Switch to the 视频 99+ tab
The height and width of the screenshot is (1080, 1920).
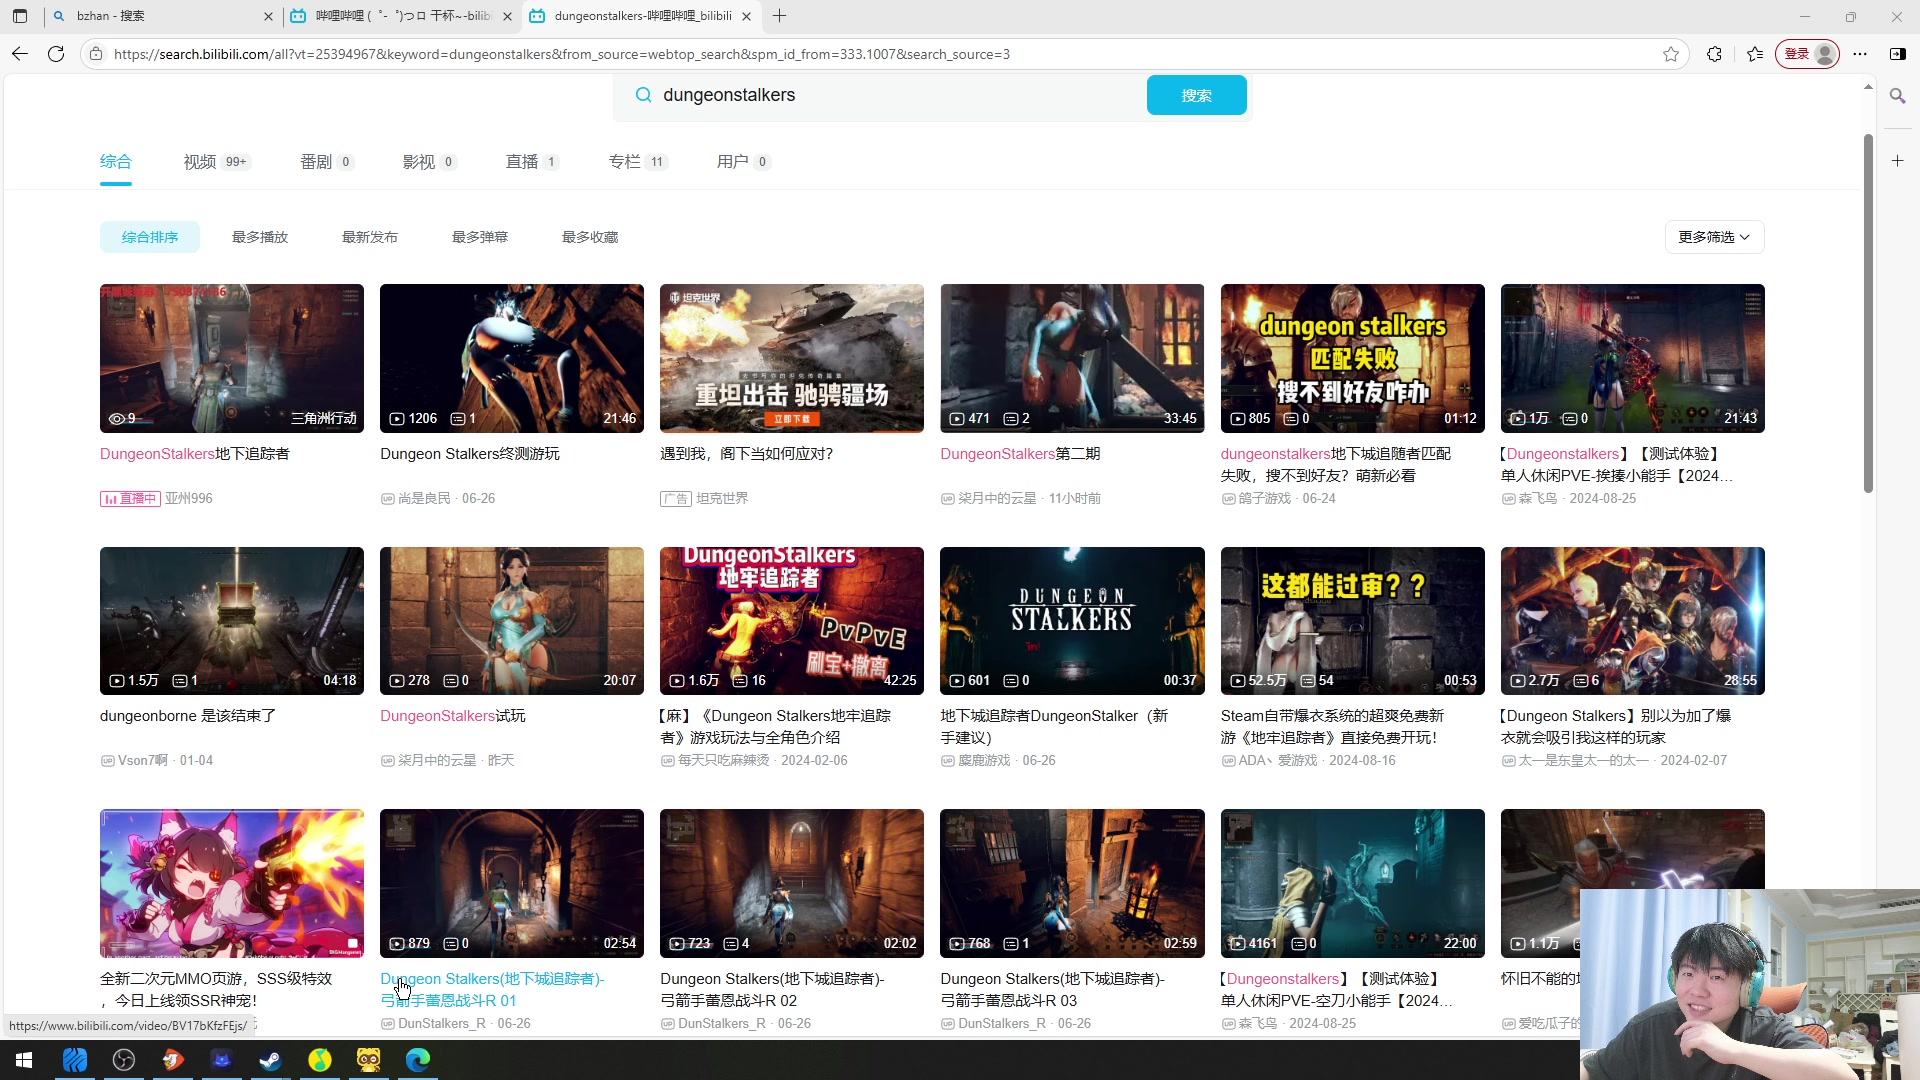pyautogui.click(x=215, y=162)
